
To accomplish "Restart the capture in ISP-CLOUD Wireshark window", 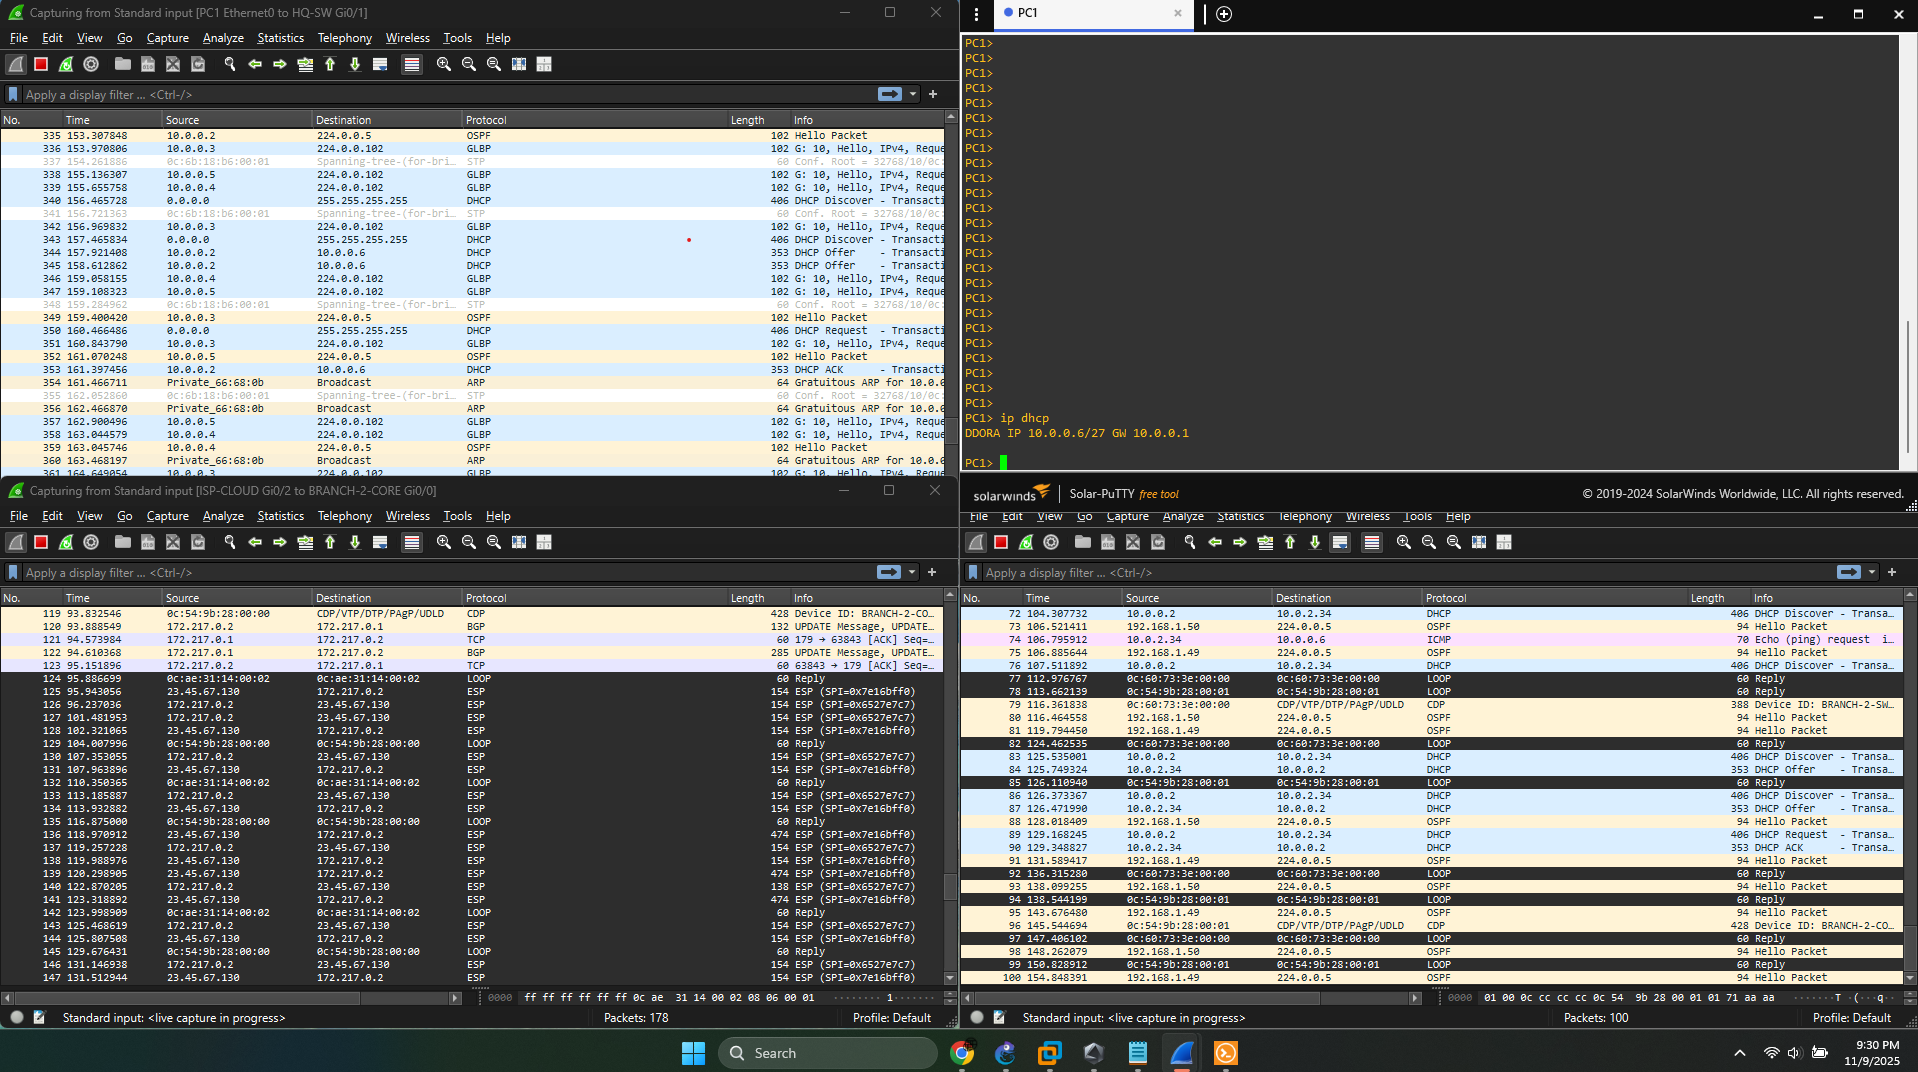I will [66, 542].
